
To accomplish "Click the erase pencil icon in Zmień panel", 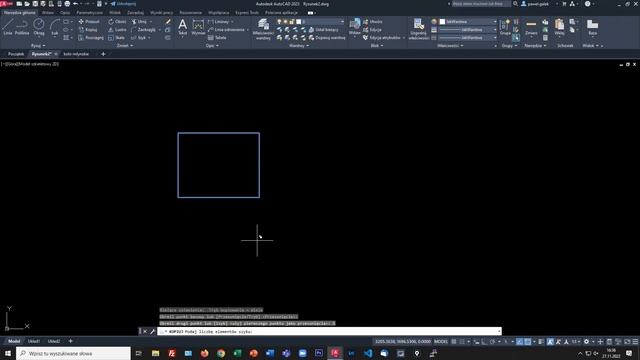I will (x=168, y=22).
